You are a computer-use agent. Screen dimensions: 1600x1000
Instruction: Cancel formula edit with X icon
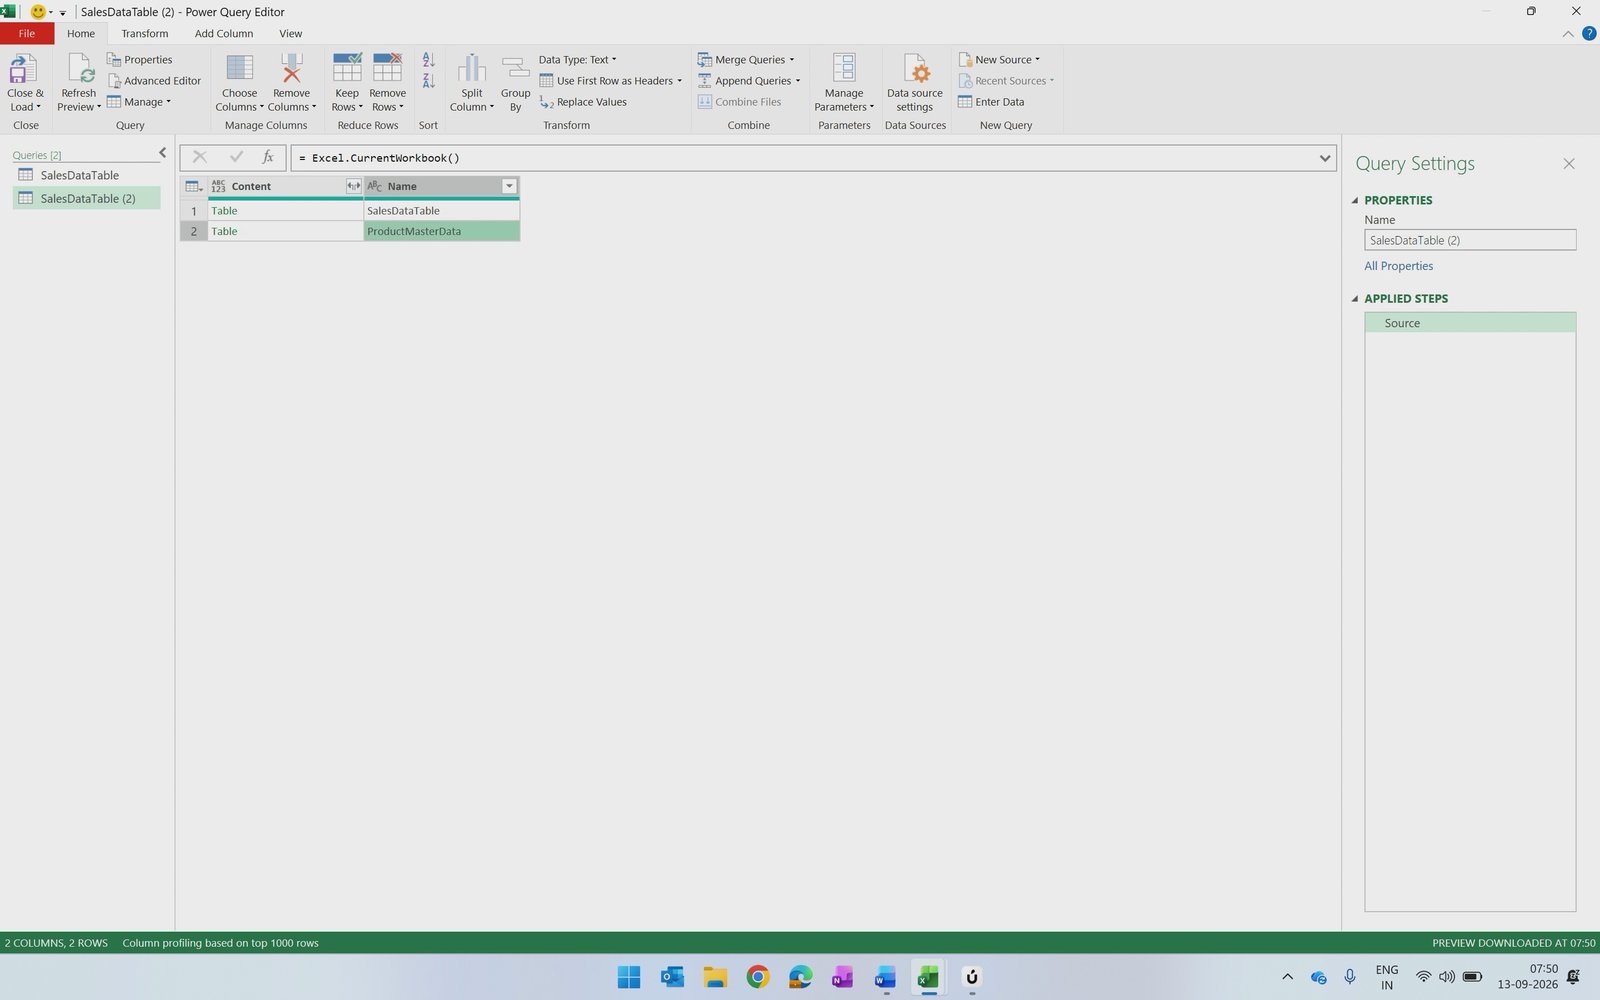click(200, 157)
